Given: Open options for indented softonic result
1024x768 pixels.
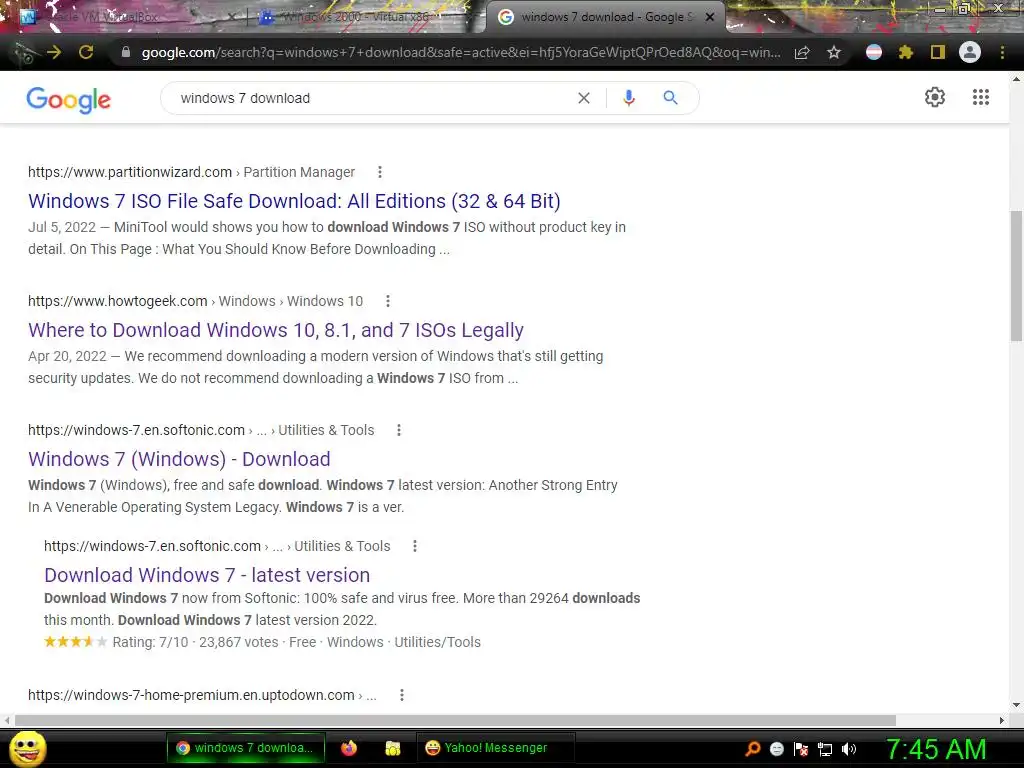Looking at the screenshot, I should click(x=415, y=546).
